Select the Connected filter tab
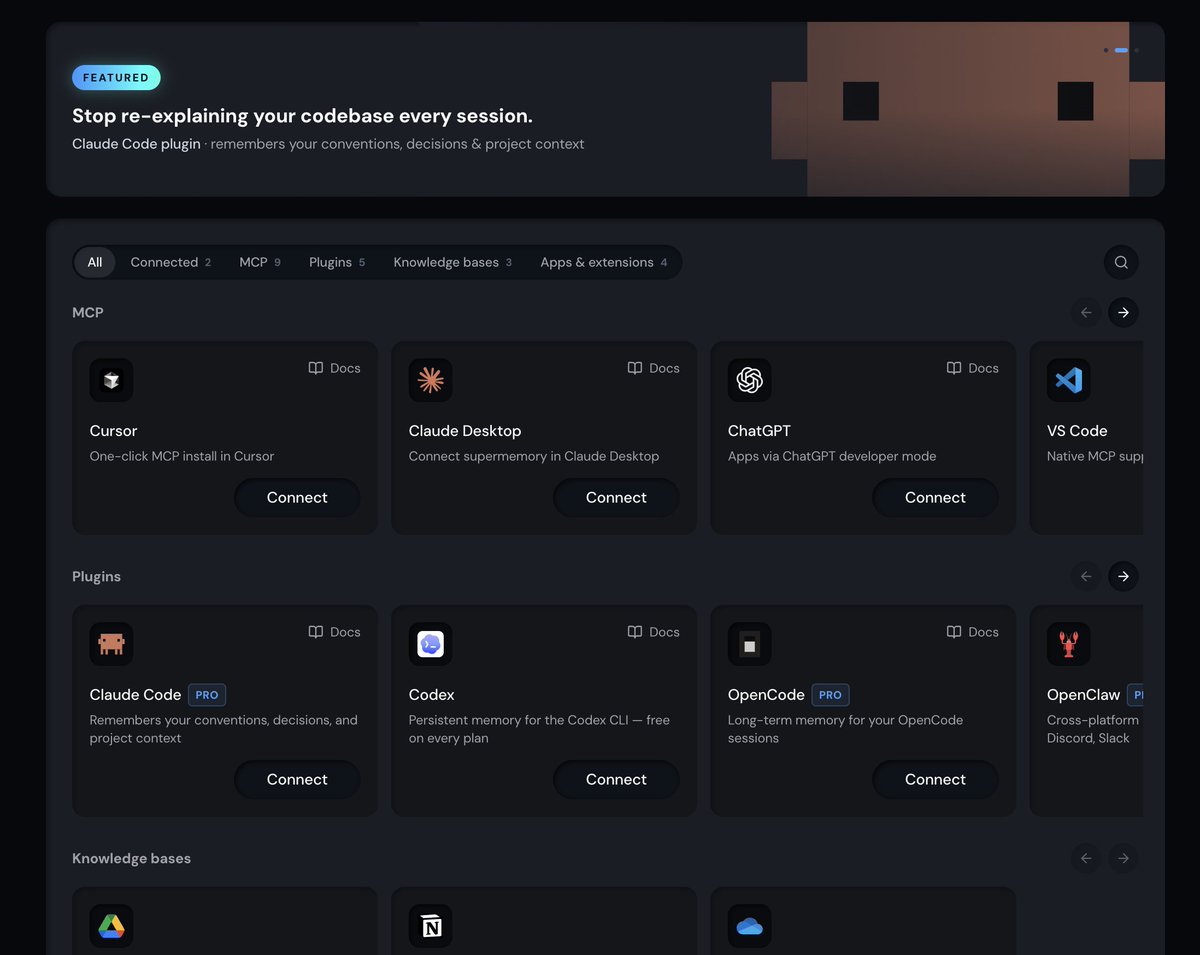Image resolution: width=1200 pixels, height=955 pixels. tap(170, 262)
